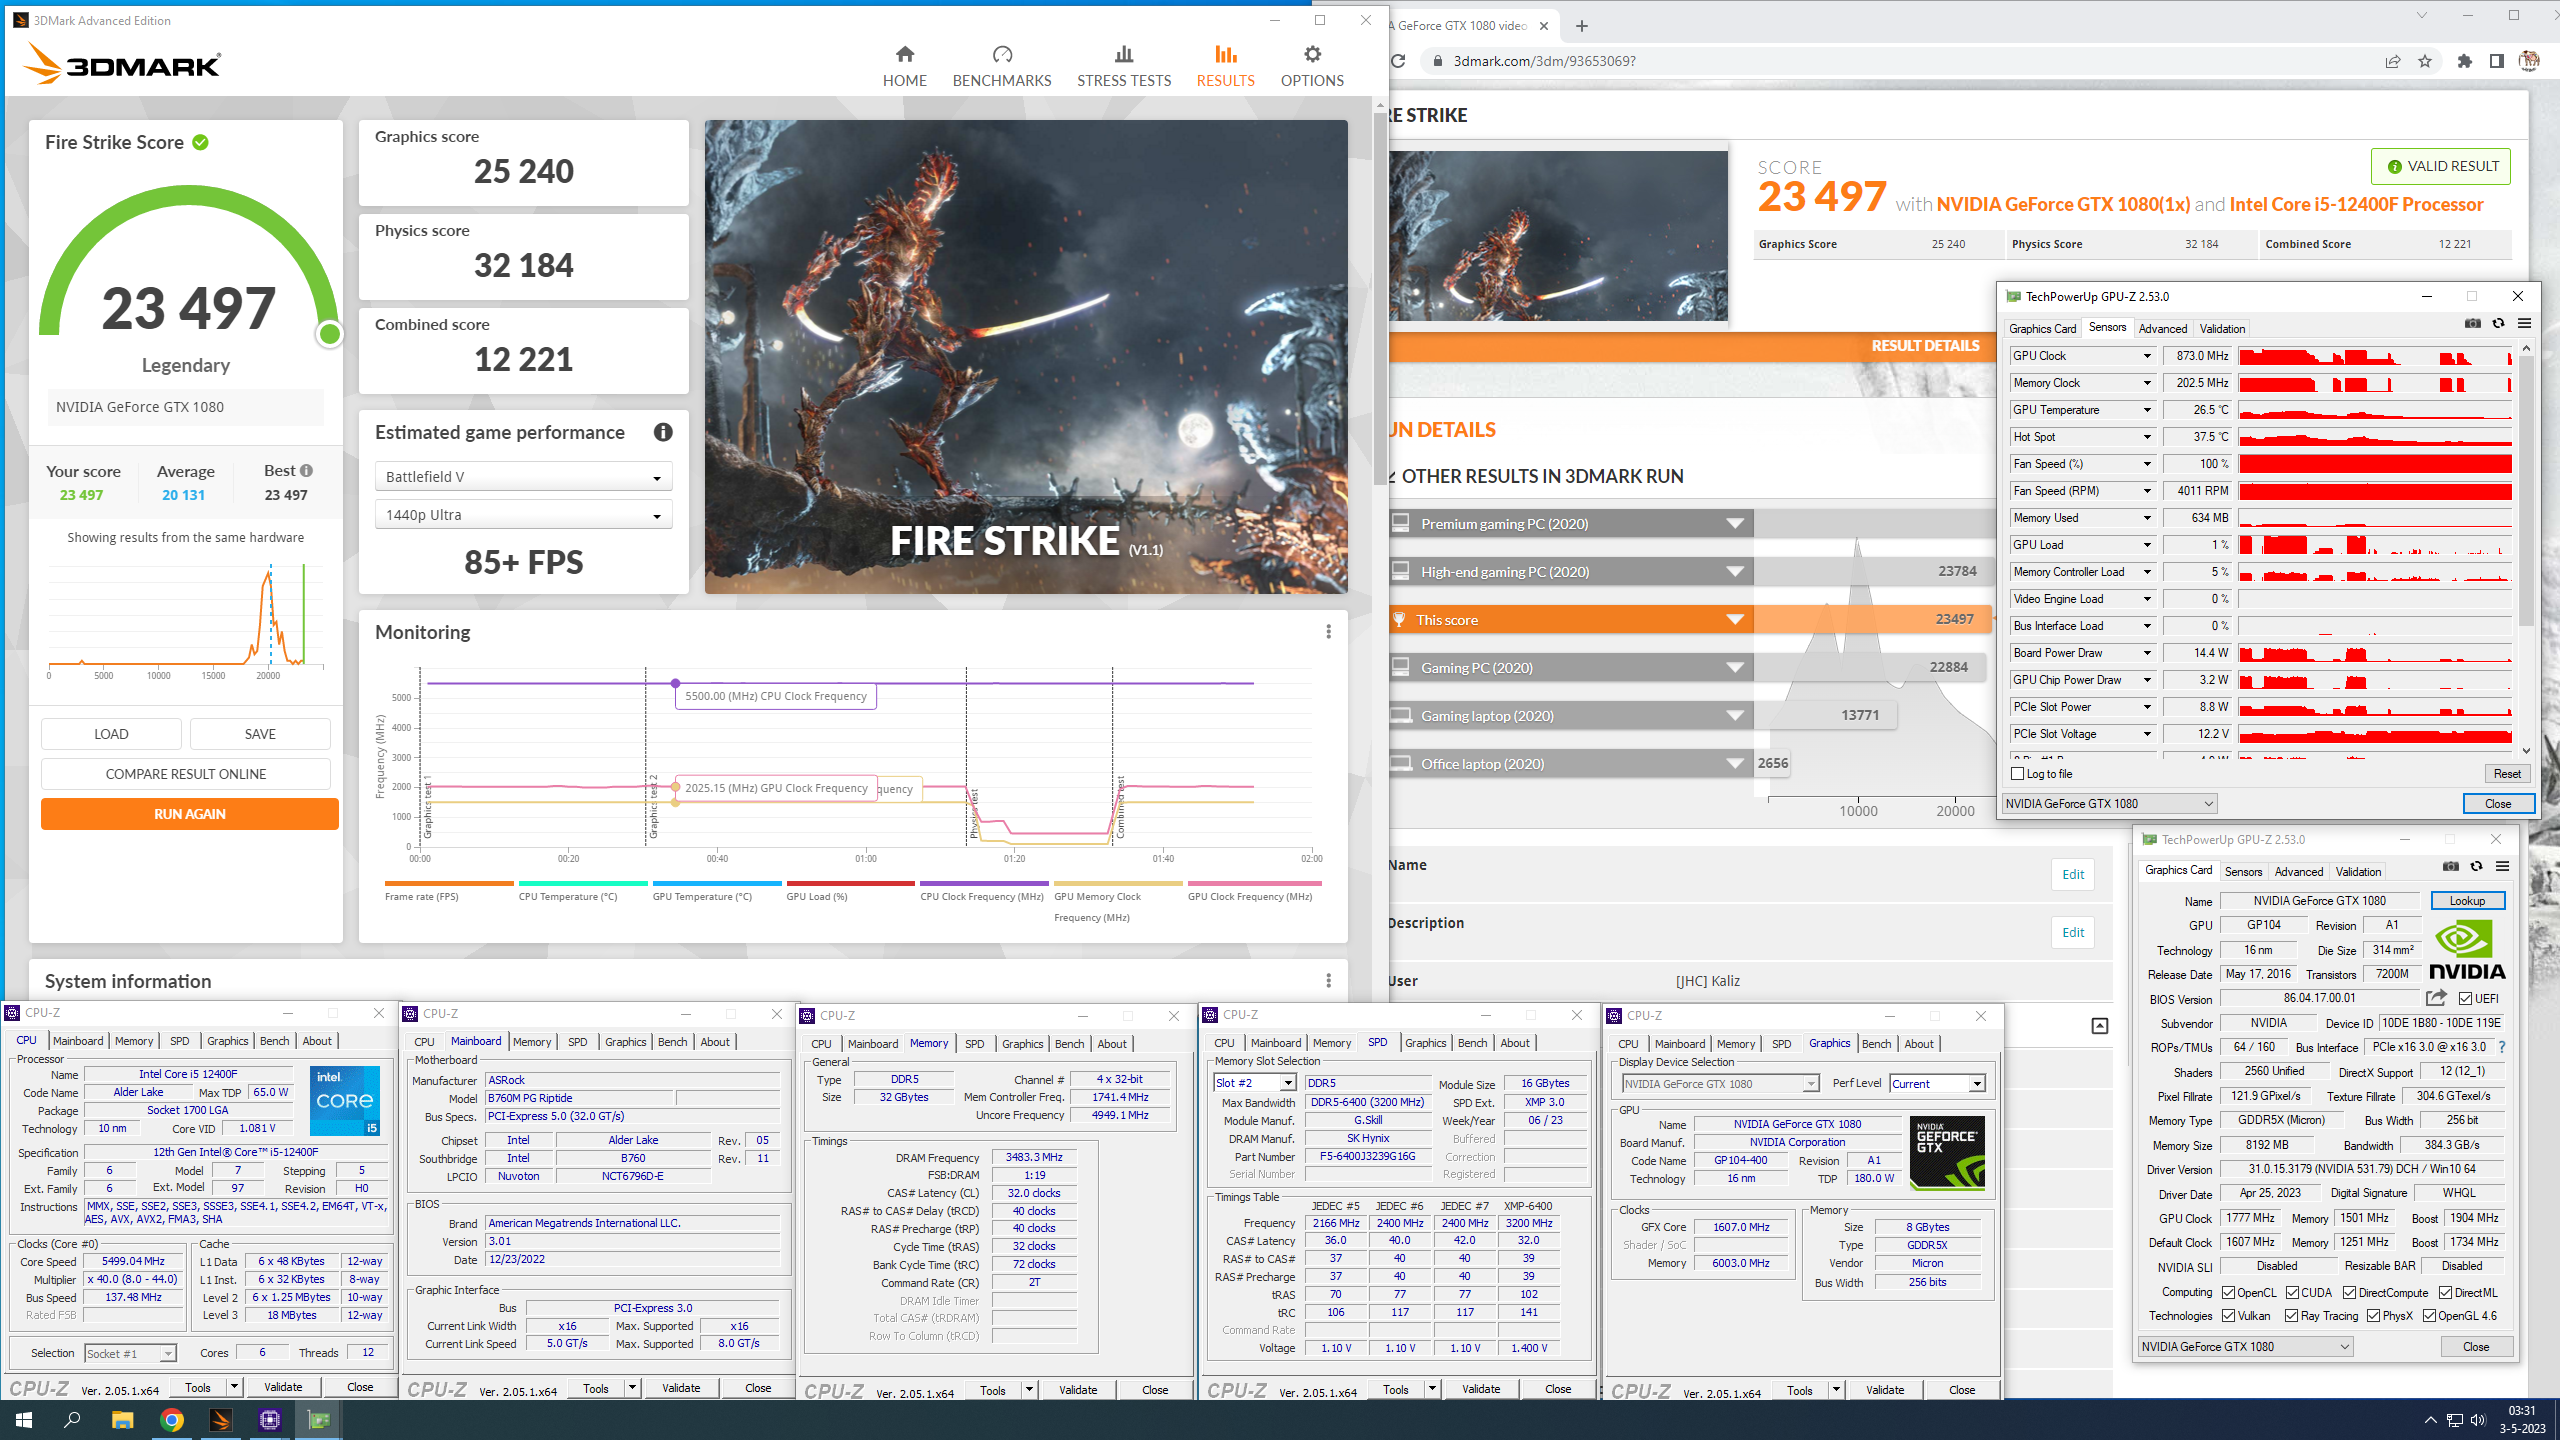The height and width of the screenshot is (1440, 2560).
Task: Open Mainboard tab in first CPU-Z window
Action: pos(78,1040)
